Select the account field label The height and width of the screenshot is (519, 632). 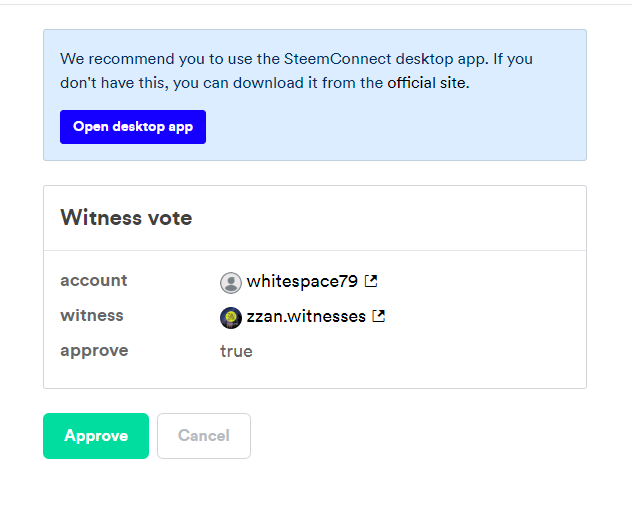click(x=94, y=280)
